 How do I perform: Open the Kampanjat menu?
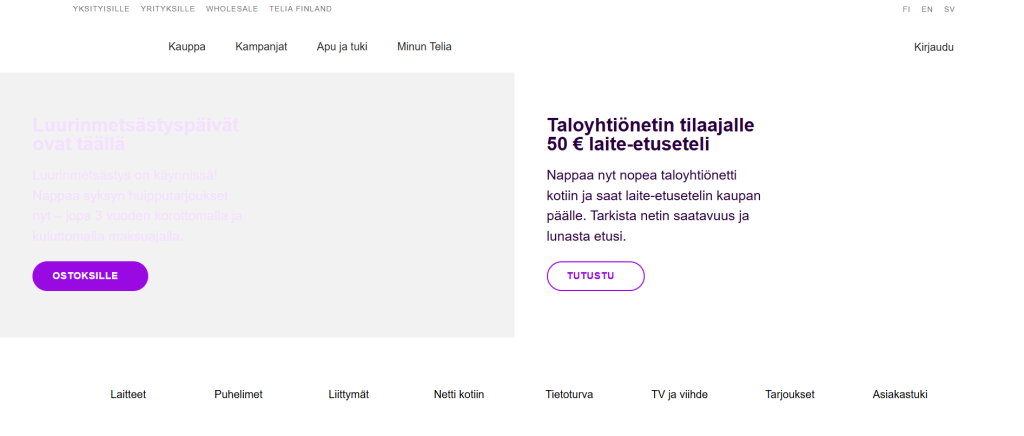click(261, 47)
